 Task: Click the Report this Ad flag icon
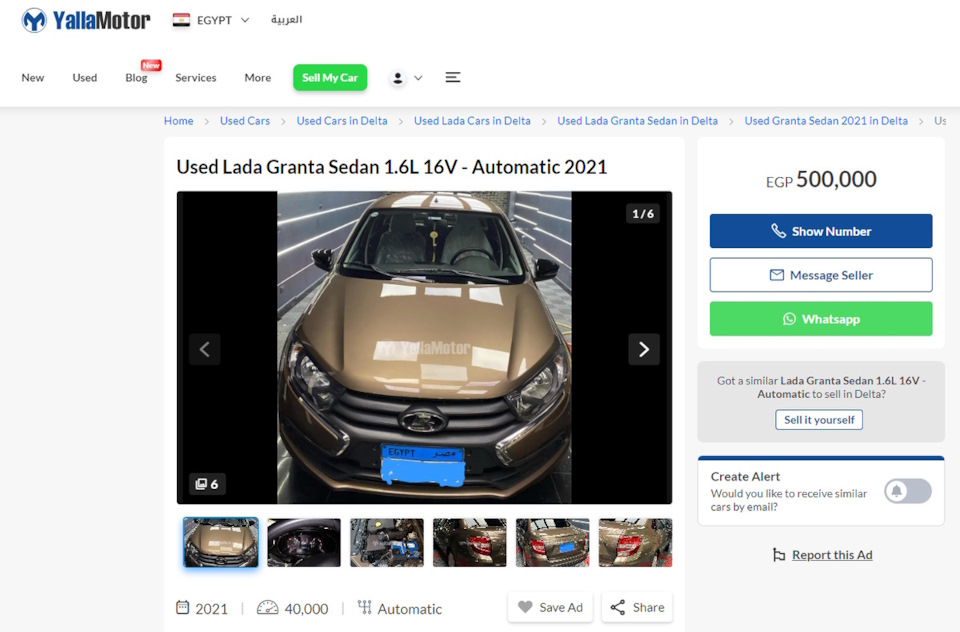[x=779, y=555]
